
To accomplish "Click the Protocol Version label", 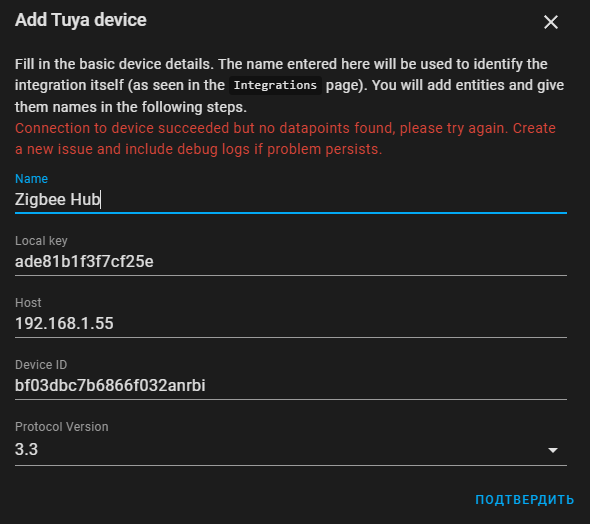I will tap(62, 427).
